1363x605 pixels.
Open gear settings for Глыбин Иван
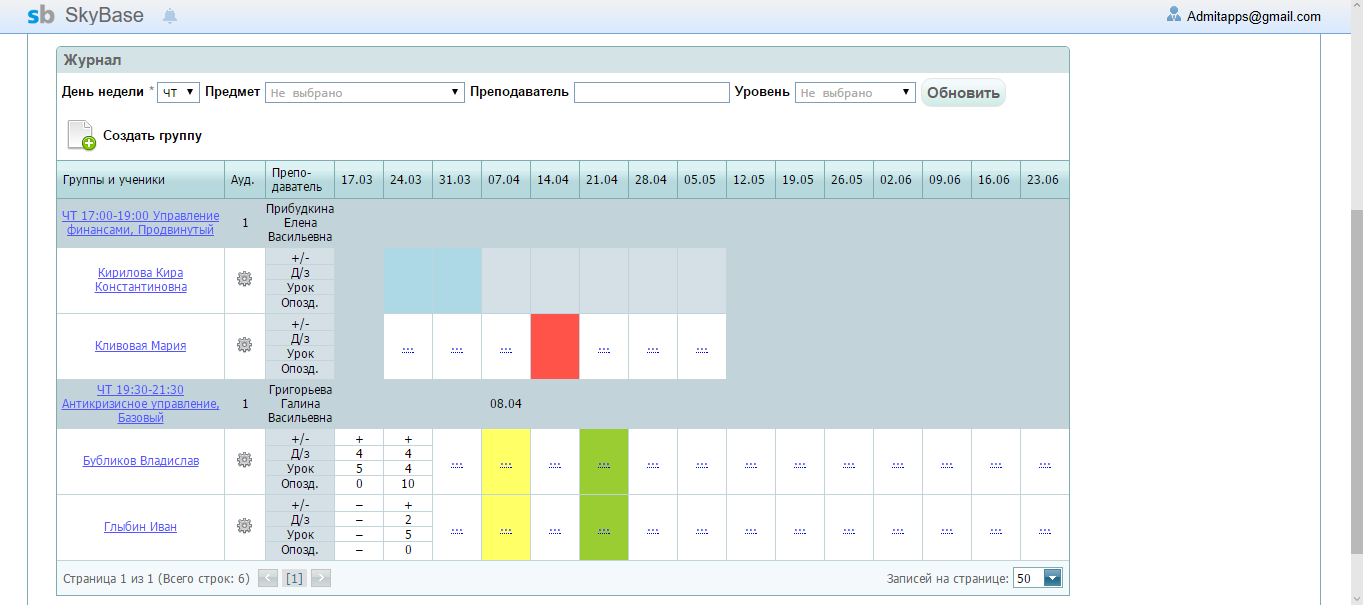244,526
